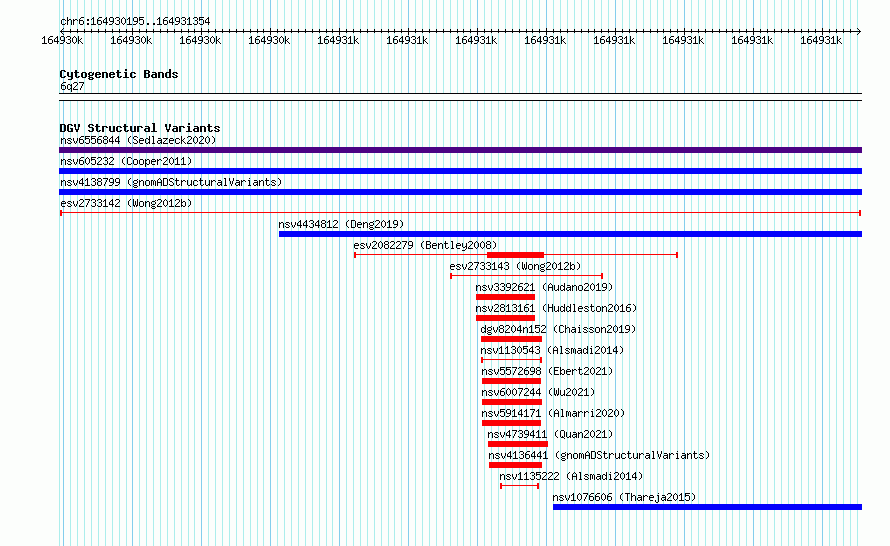The image size is (890, 546).
Task: Select the esv2733143 thin red line
Action: pos(527,276)
